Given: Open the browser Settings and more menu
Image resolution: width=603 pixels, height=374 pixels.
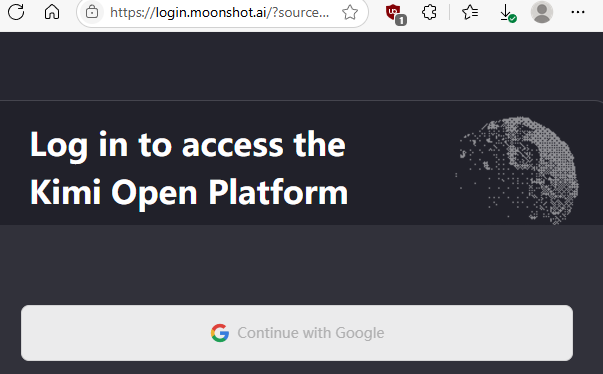Looking at the screenshot, I should [x=578, y=12].
